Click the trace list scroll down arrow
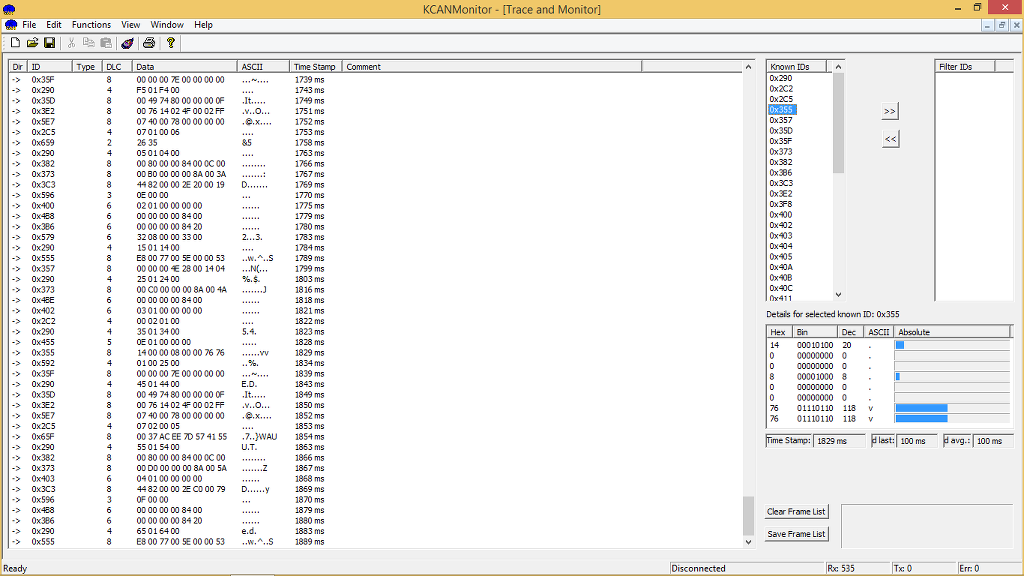Image resolution: width=1024 pixels, height=576 pixels. tap(748, 541)
